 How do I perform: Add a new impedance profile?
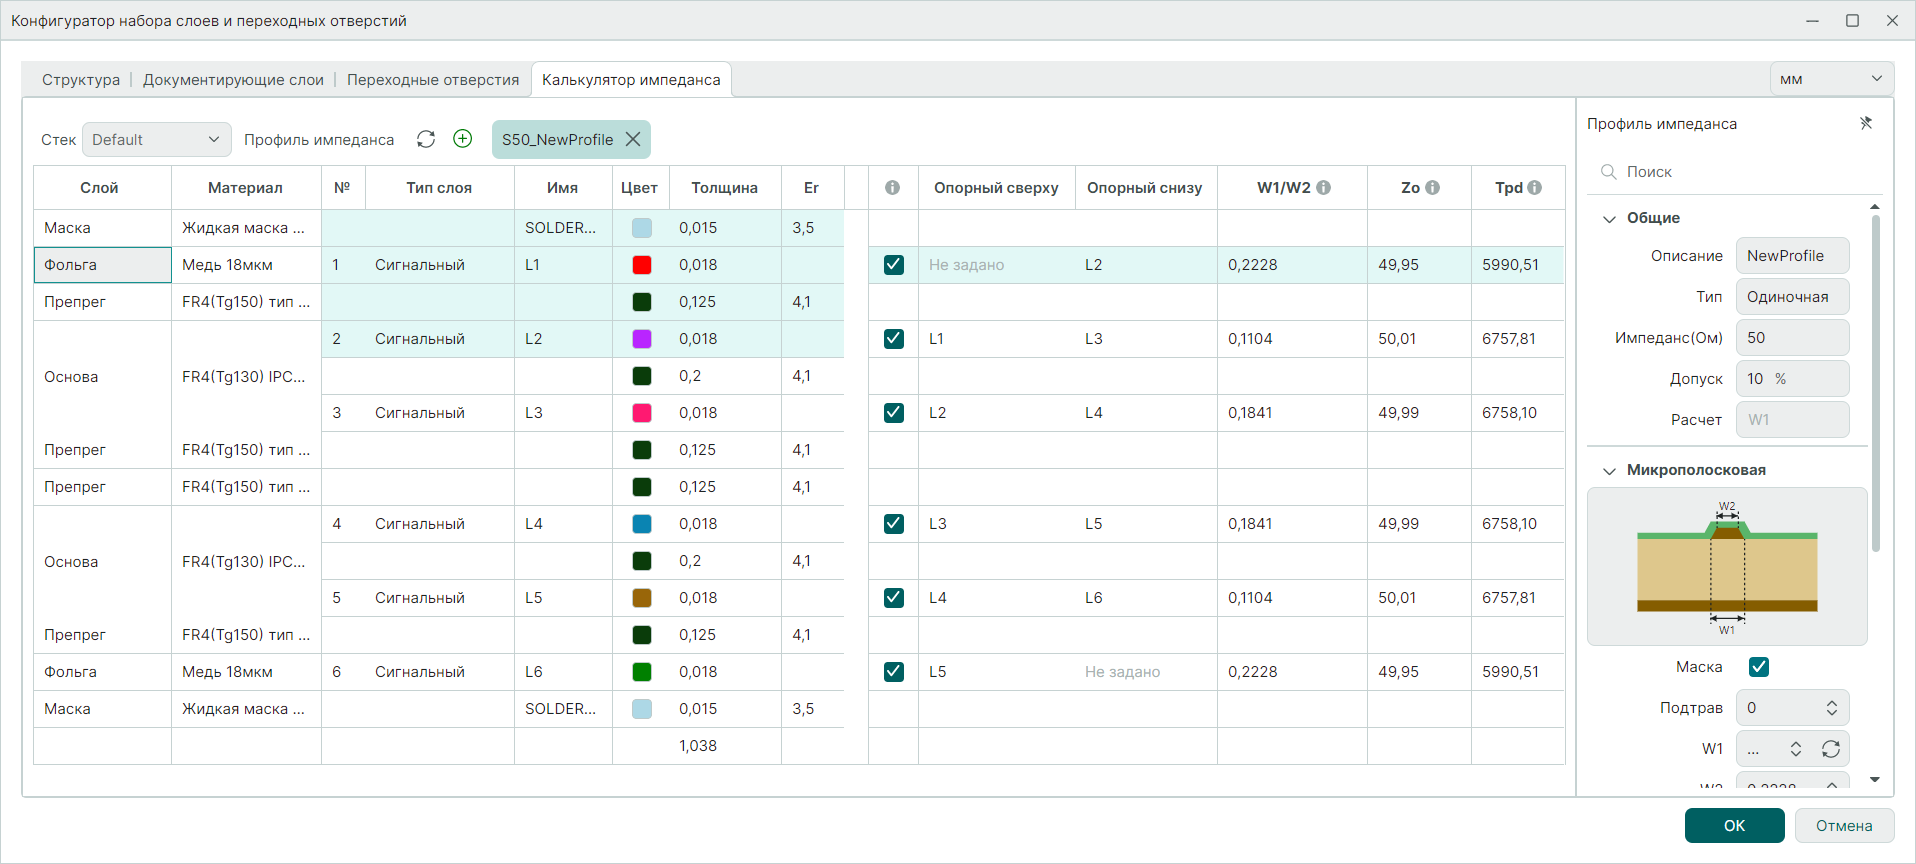462,139
